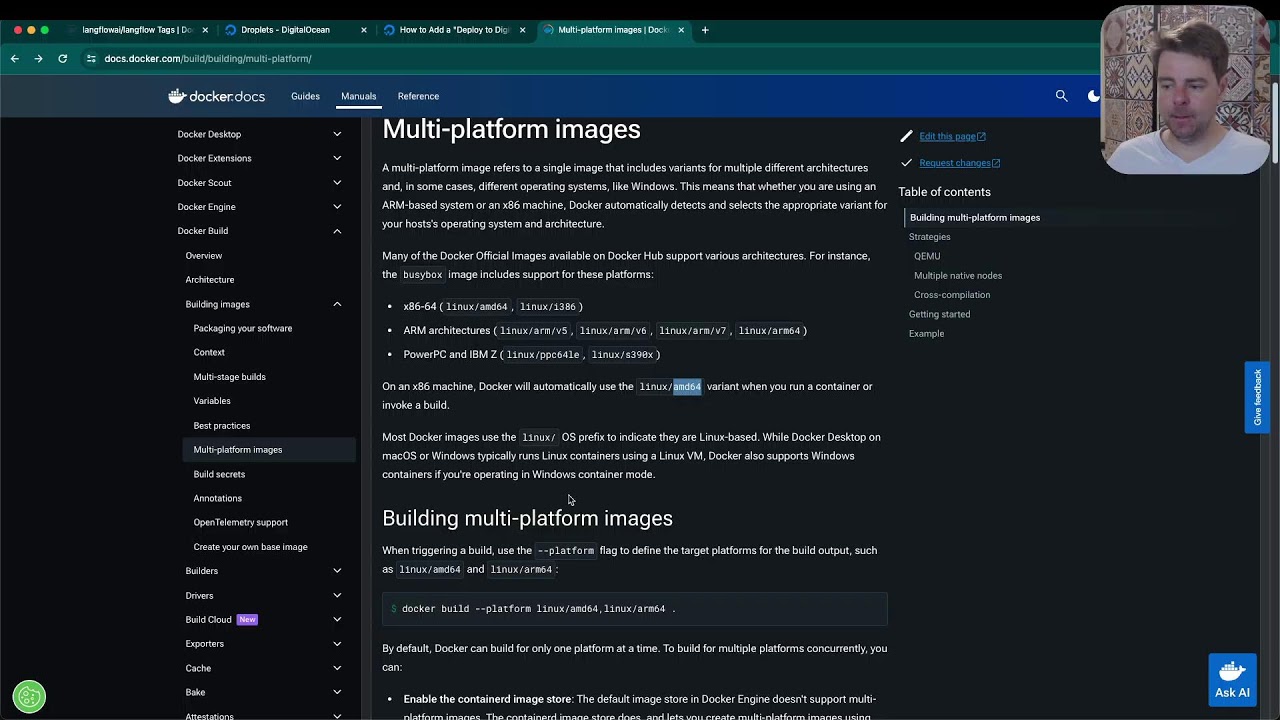Open the docs search magnifier
The width and height of the screenshot is (1280, 720).
tap(1061, 96)
